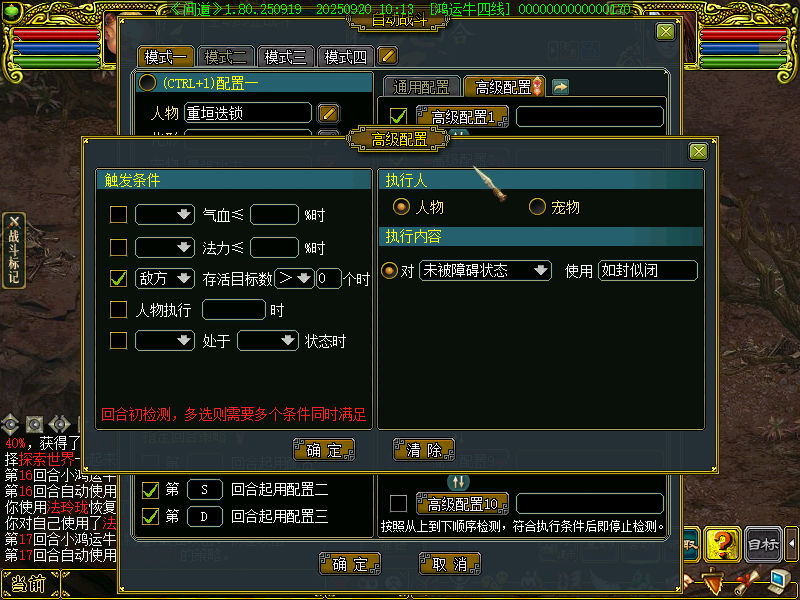Click the 取消 button at the bottom
The image size is (800, 600).
pyautogui.click(x=449, y=564)
